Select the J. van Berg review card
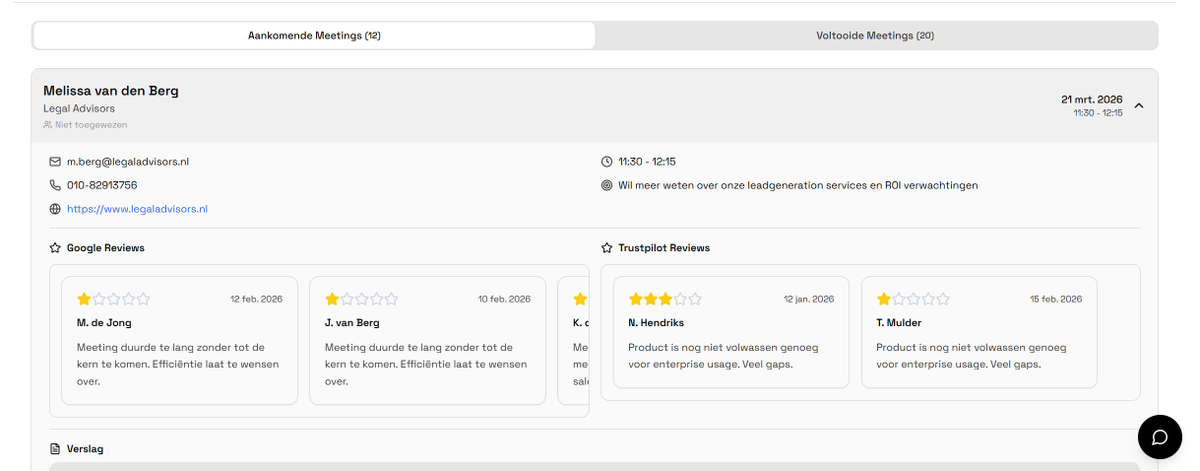 pyautogui.click(x=427, y=340)
